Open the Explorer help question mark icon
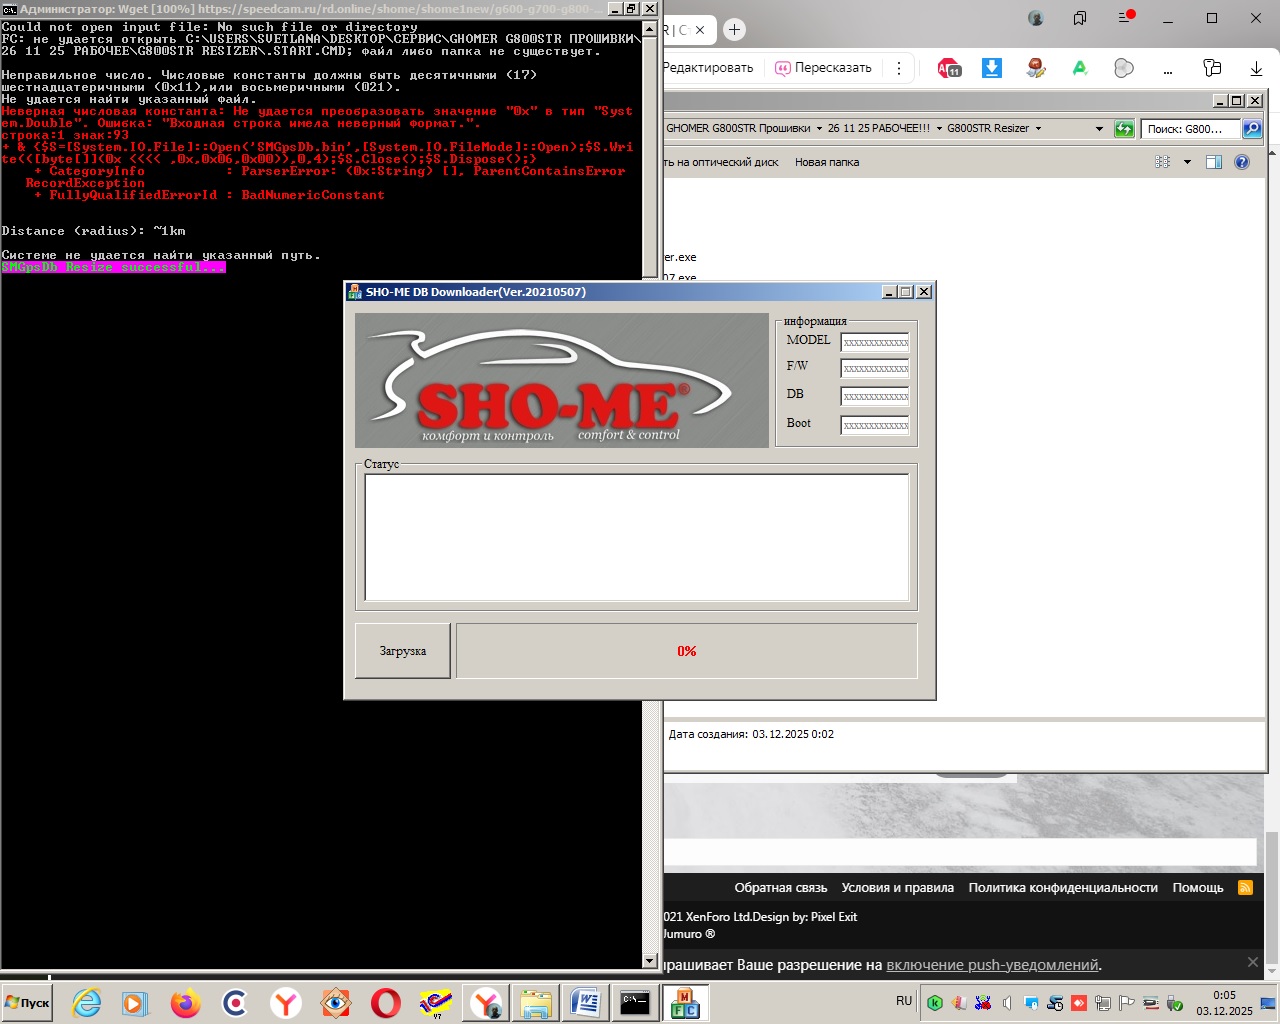This screenshot has height=1024, width=1280. point(1242,162)
